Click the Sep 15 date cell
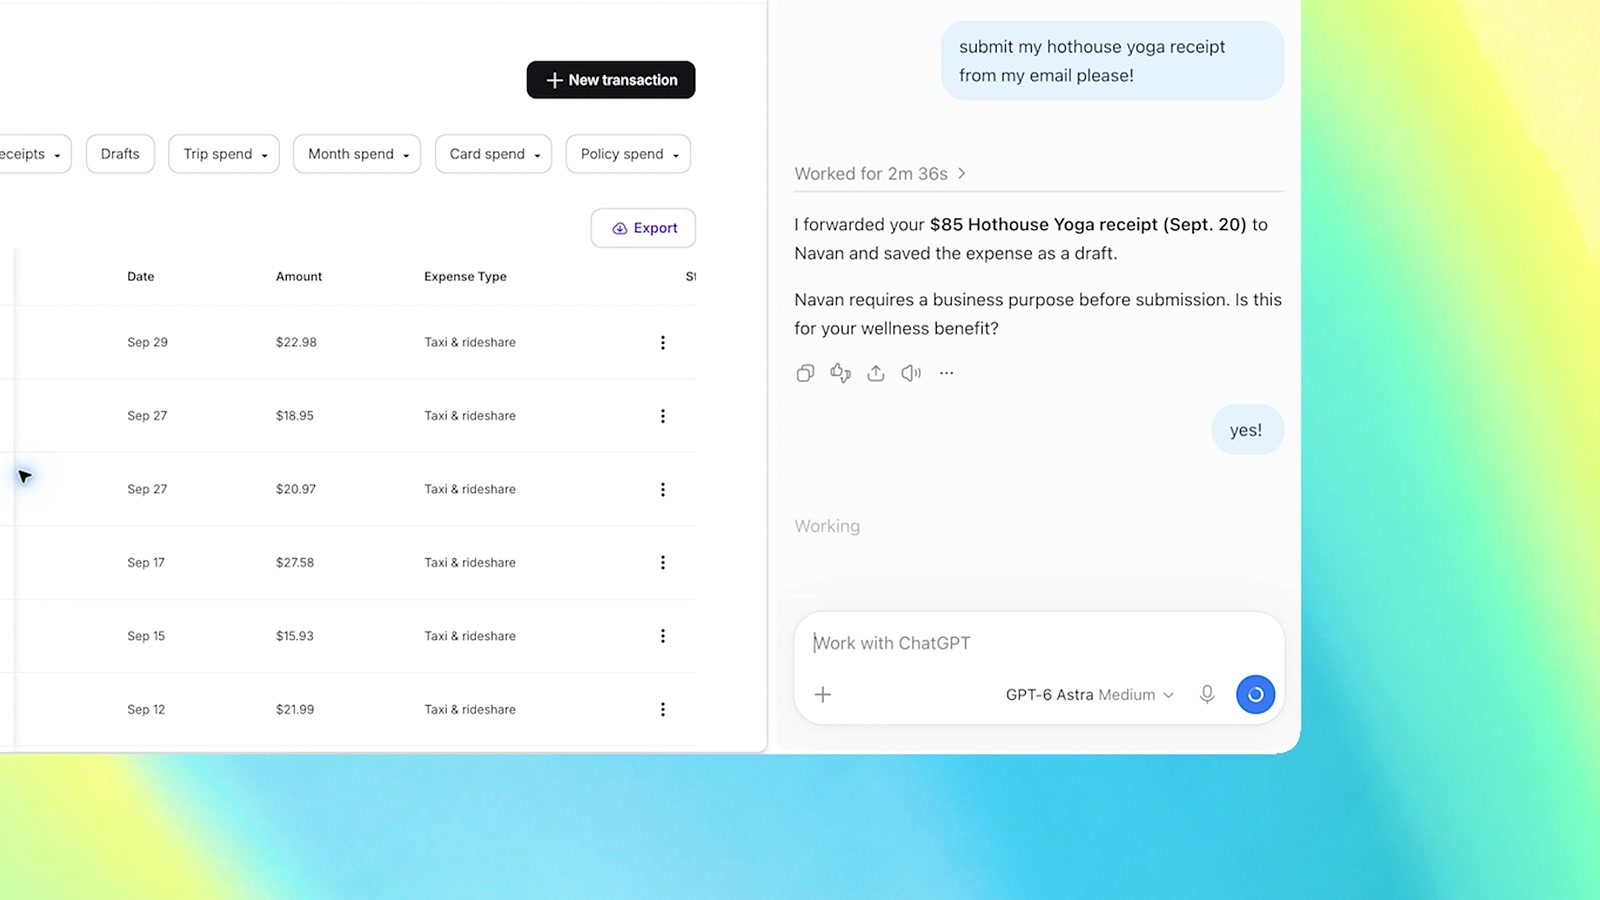Viewport: 1600px width, 900px height. click(146, 636)
